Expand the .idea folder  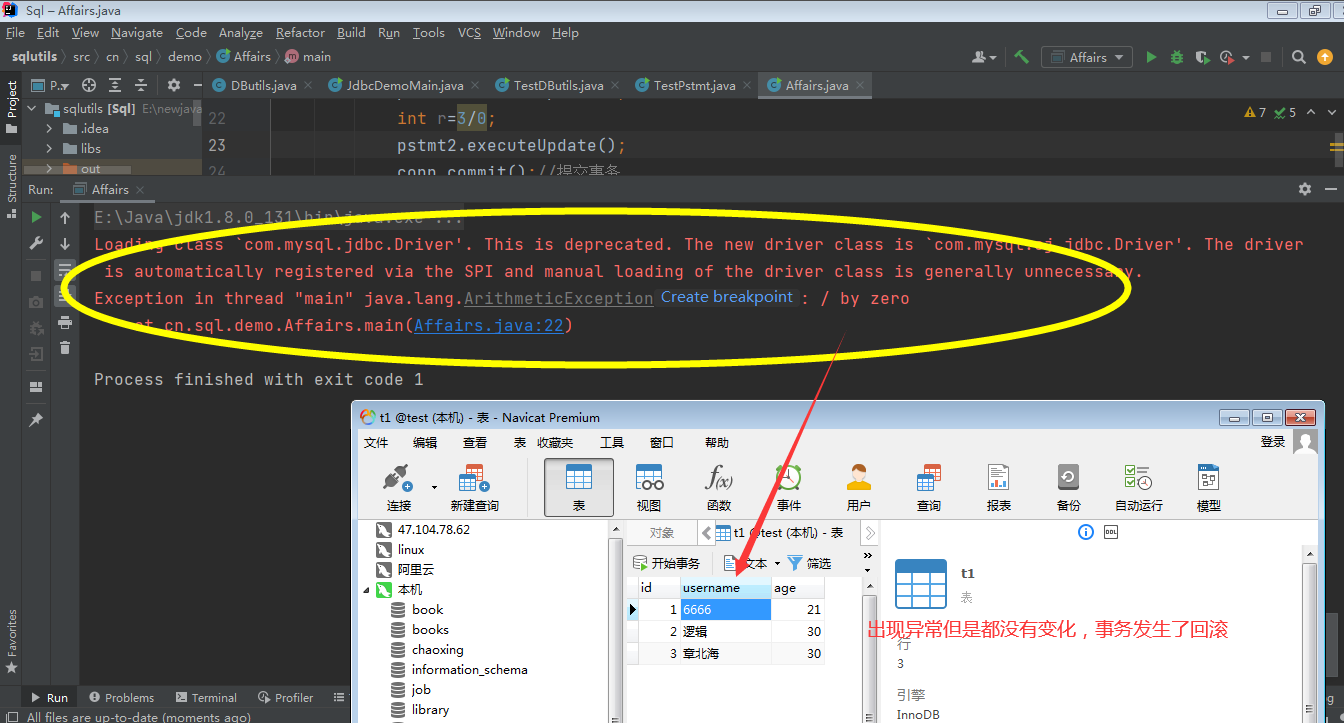click(x=49, y=128)
